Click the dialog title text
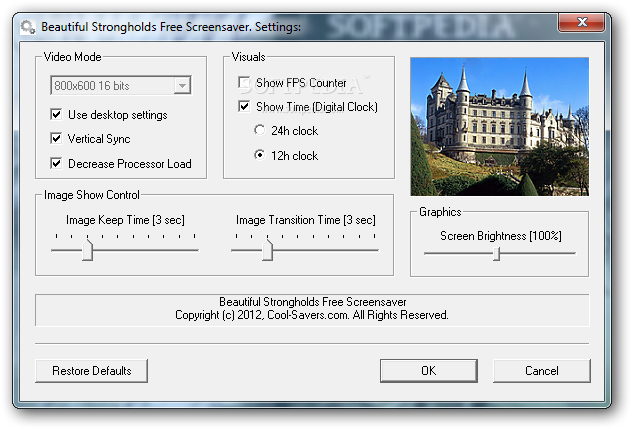 click(x=171, y=27)
